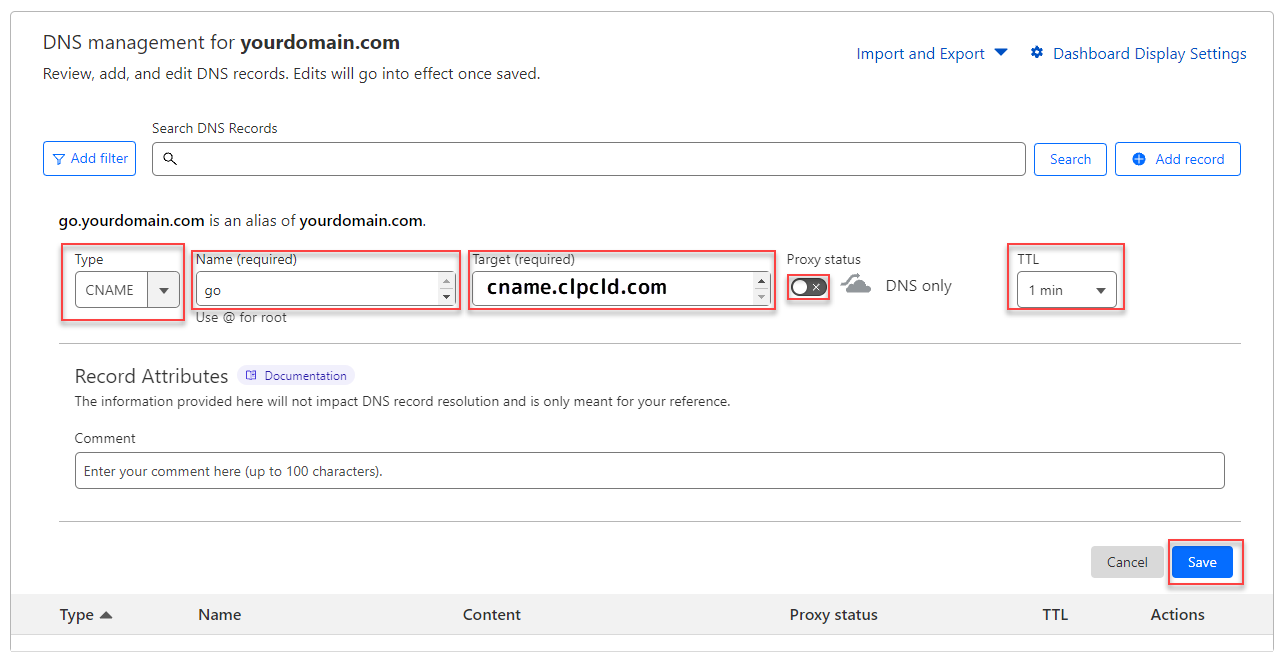Click the Add filter funnel icon
Image resolution: width=1283 pixels, height=652 pixels.
coord(59,158)
